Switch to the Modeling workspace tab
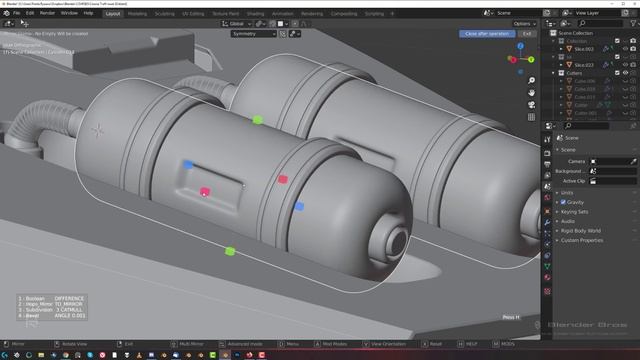 click(x=137, y=13)
